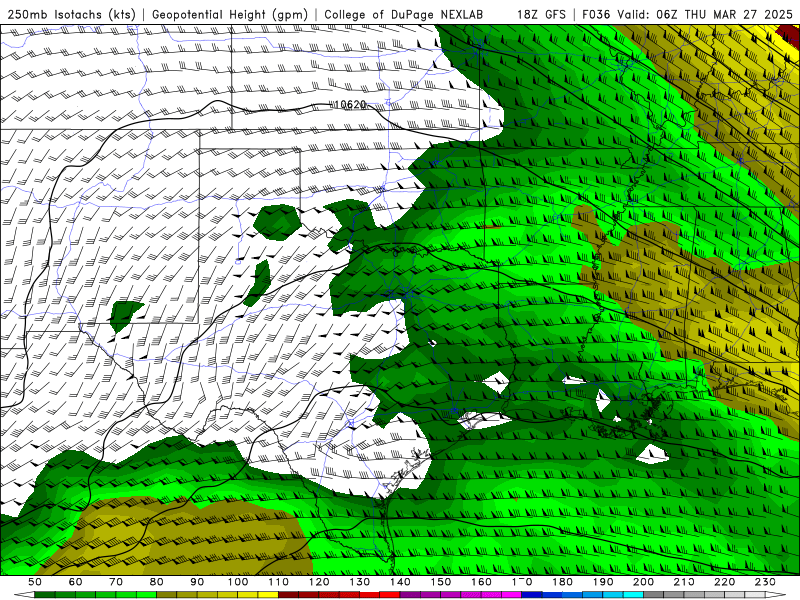Pick the bright yellow swatch left of 110
Screen dimensions: 800x600
(268, 595)
